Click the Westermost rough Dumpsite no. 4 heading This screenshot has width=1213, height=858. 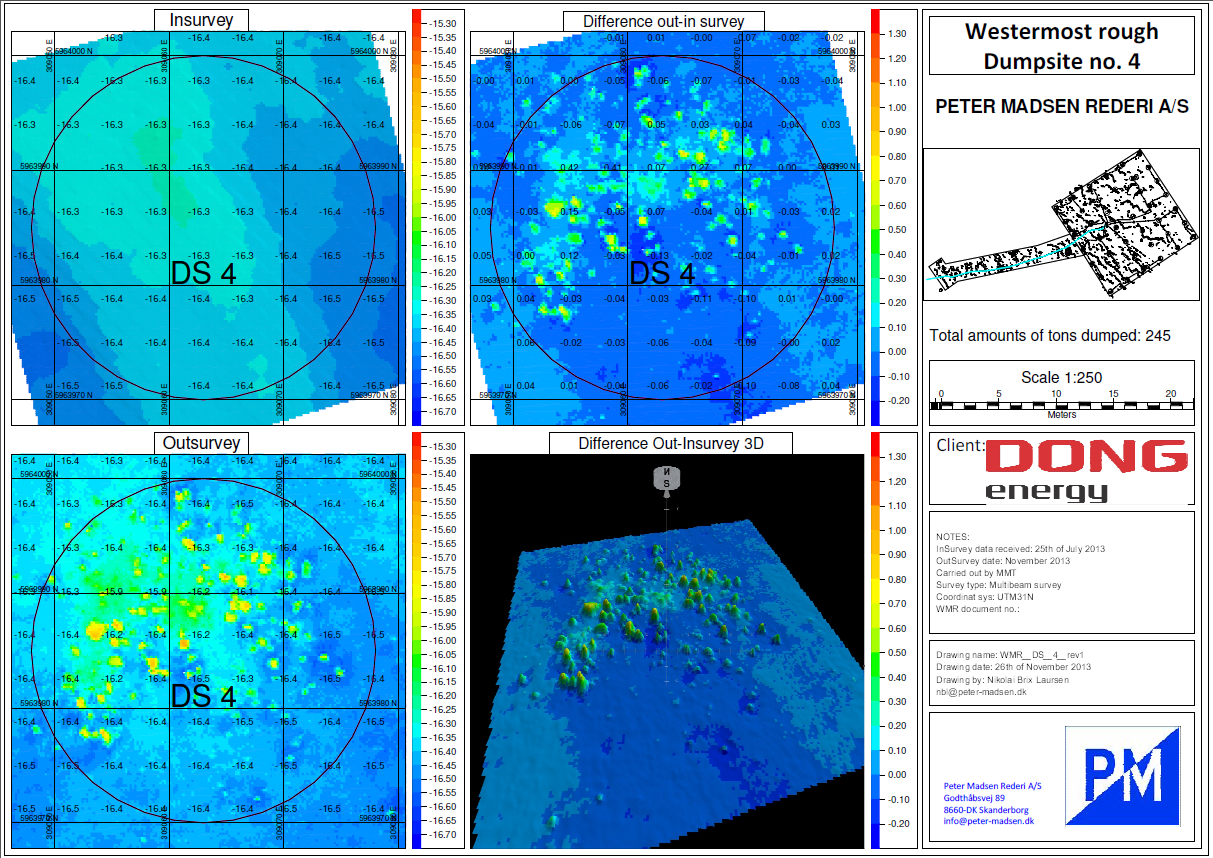(1061, 46)
